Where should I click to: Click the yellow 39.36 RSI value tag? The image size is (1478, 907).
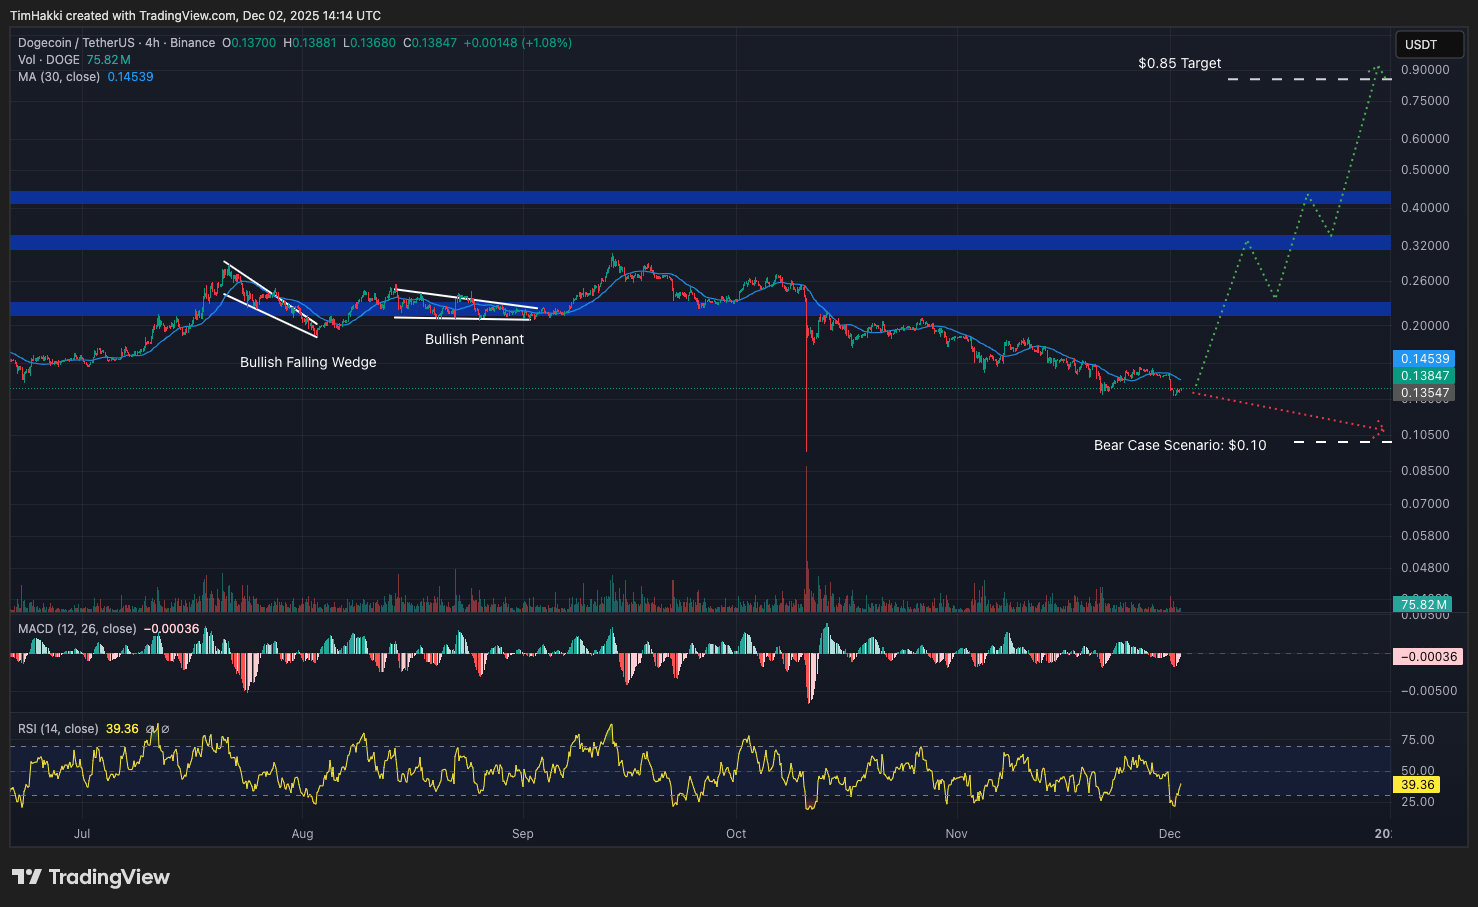pyautogui.click(x=1417, y=785)
